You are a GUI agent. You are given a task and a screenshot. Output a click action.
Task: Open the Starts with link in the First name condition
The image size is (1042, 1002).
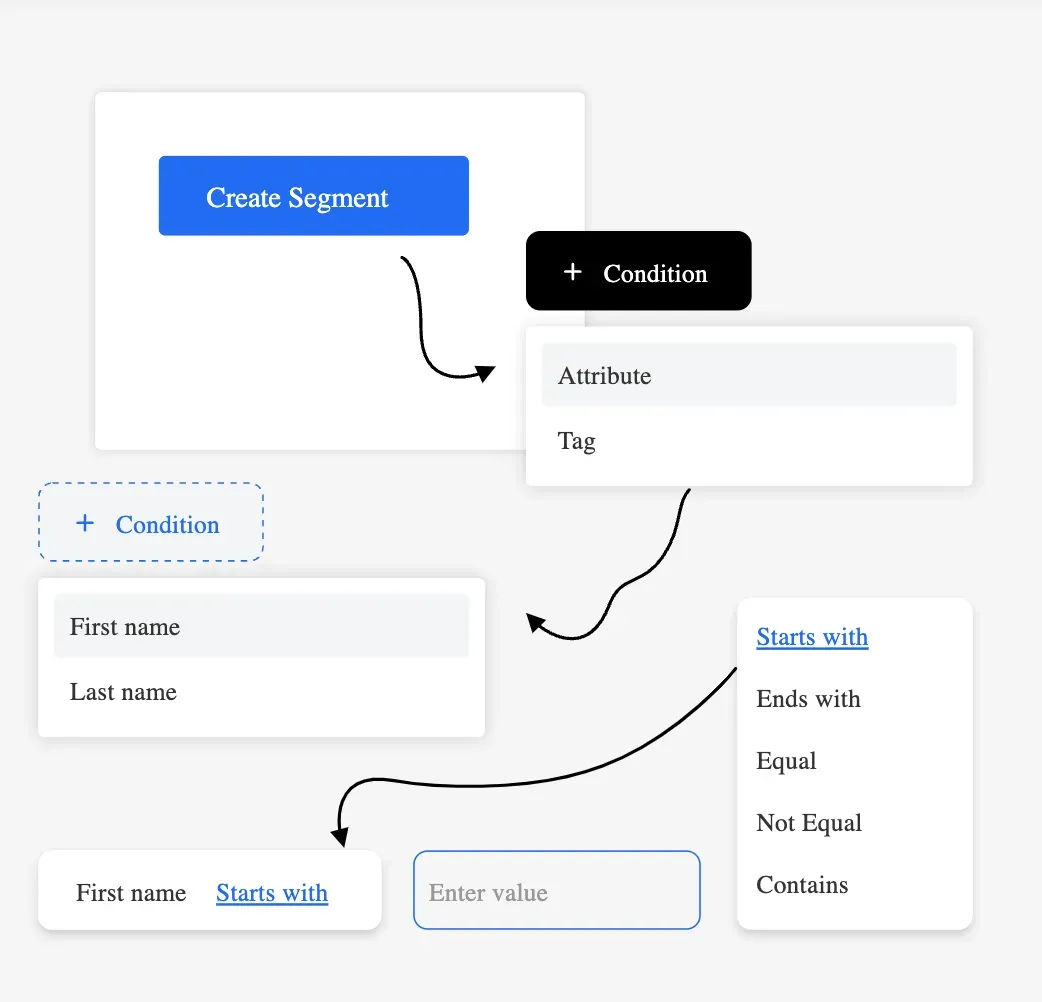[x=272, y=892]
